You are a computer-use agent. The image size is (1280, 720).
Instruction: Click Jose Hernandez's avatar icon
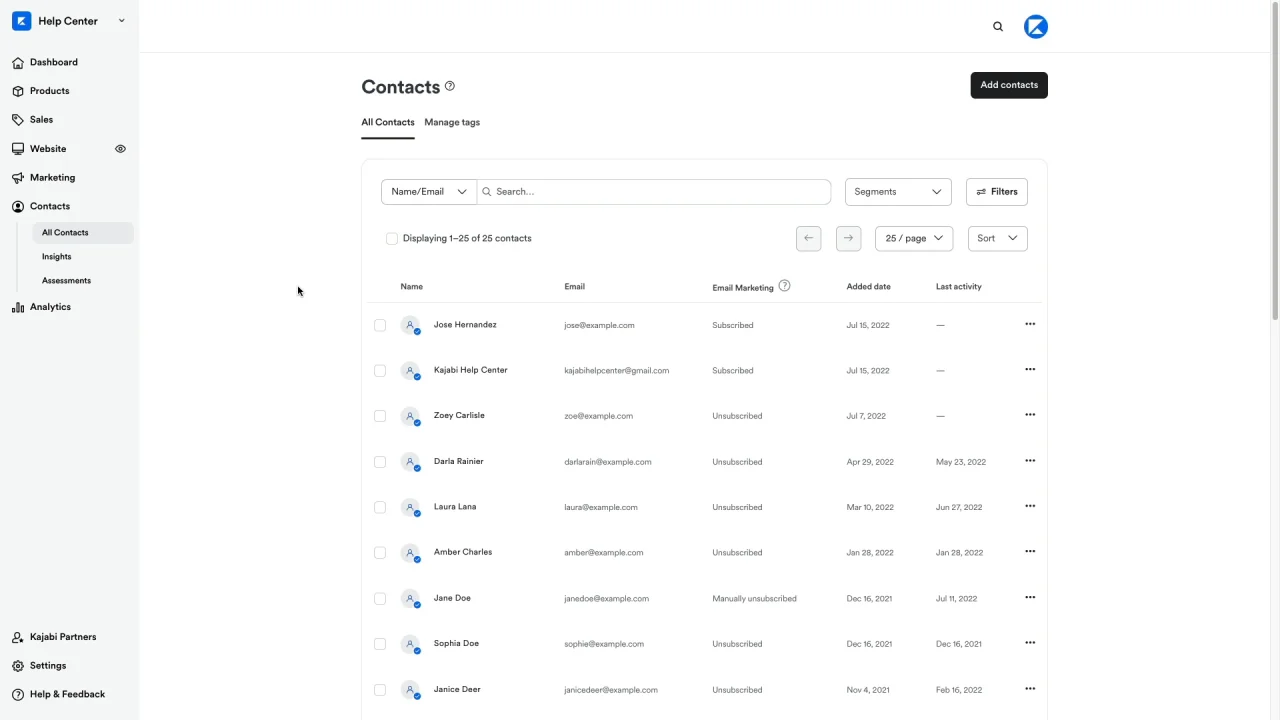point(410,325)
